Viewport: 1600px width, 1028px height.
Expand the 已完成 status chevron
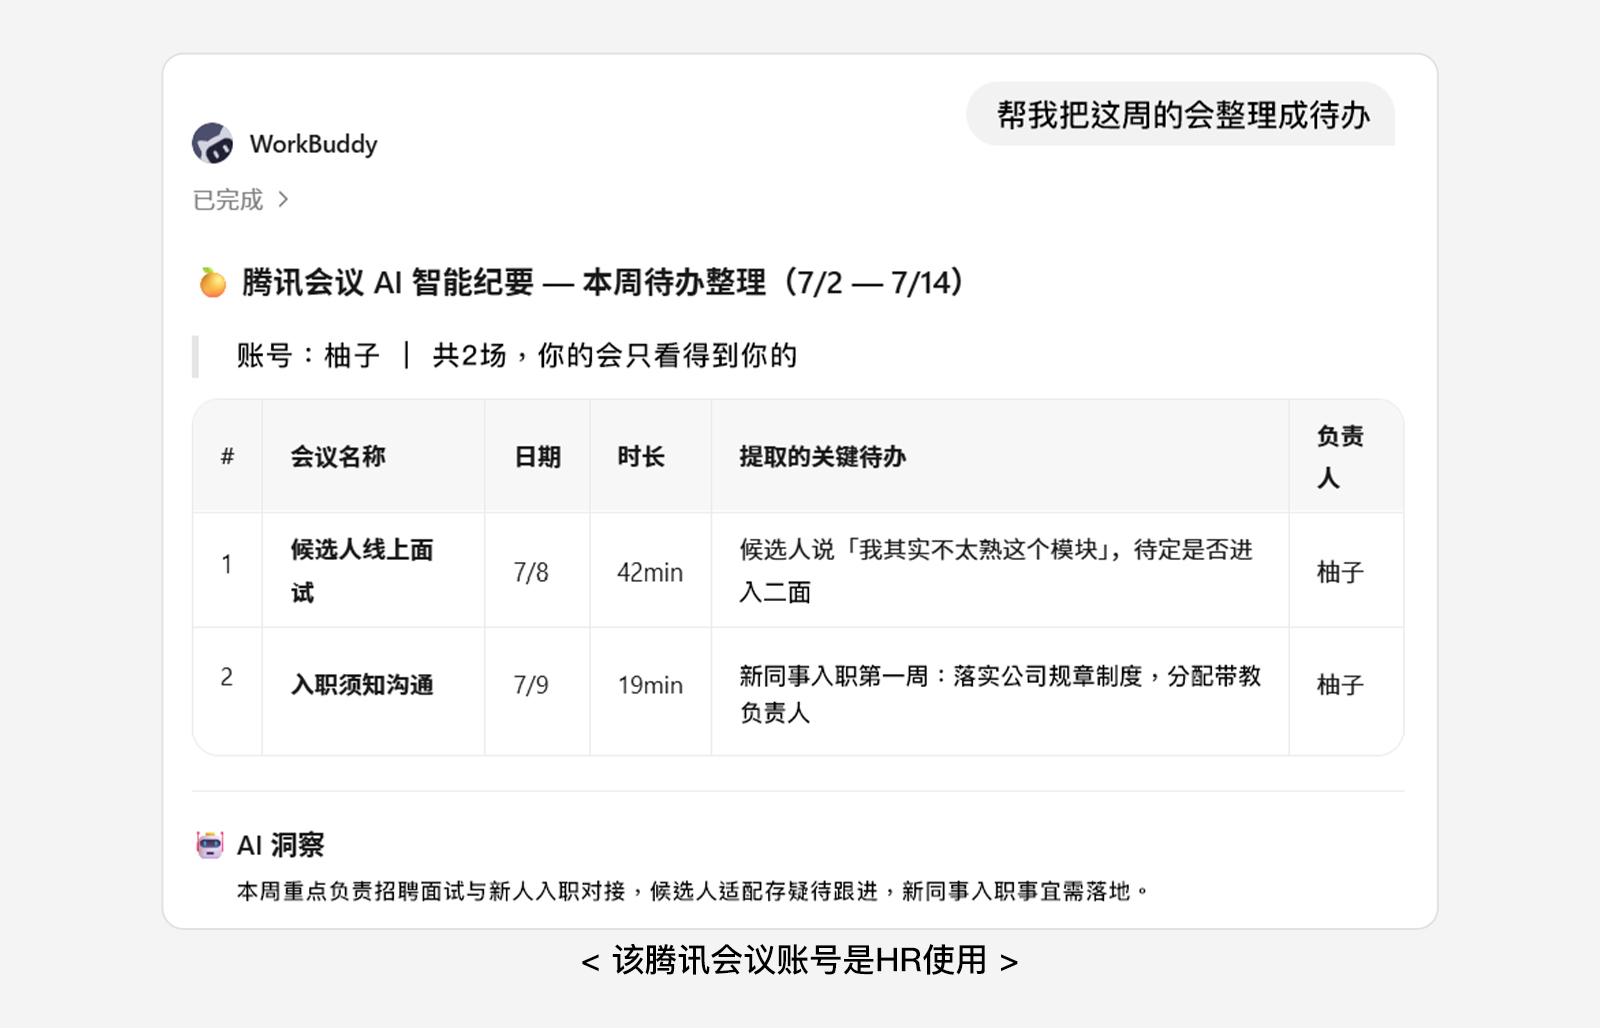(283, 200)
